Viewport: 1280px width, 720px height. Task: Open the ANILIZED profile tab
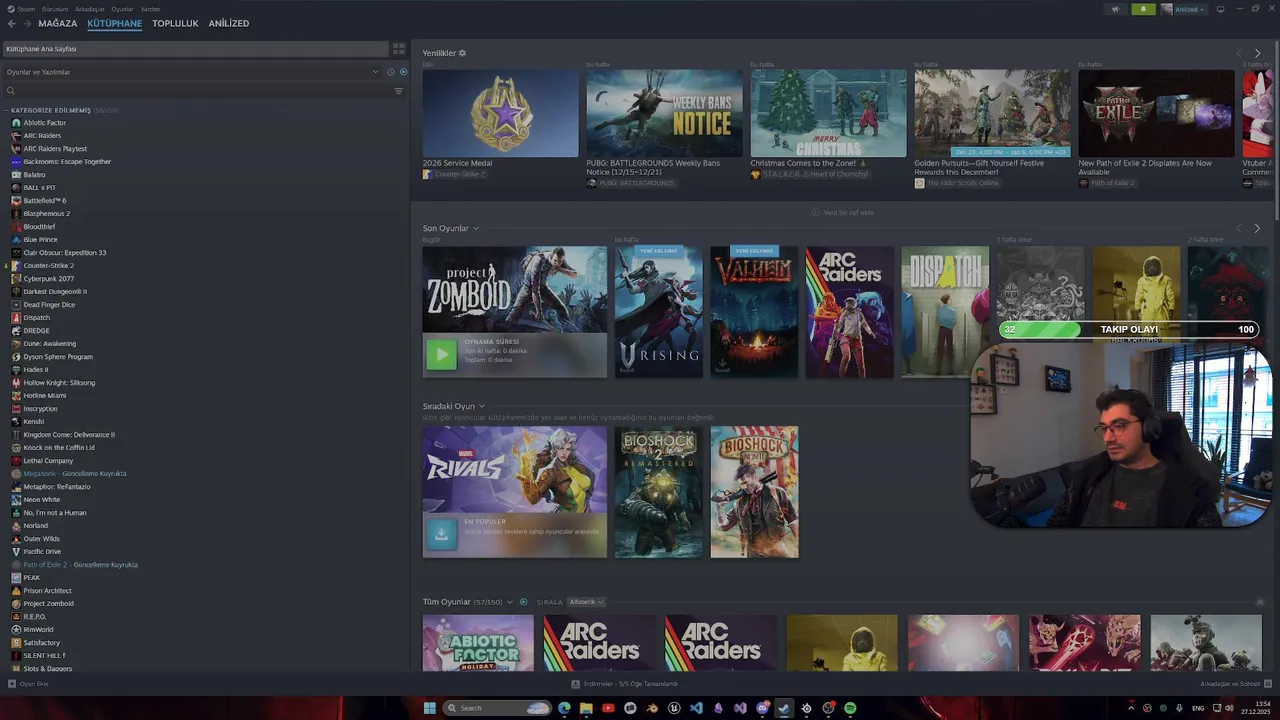coord(229,23)
